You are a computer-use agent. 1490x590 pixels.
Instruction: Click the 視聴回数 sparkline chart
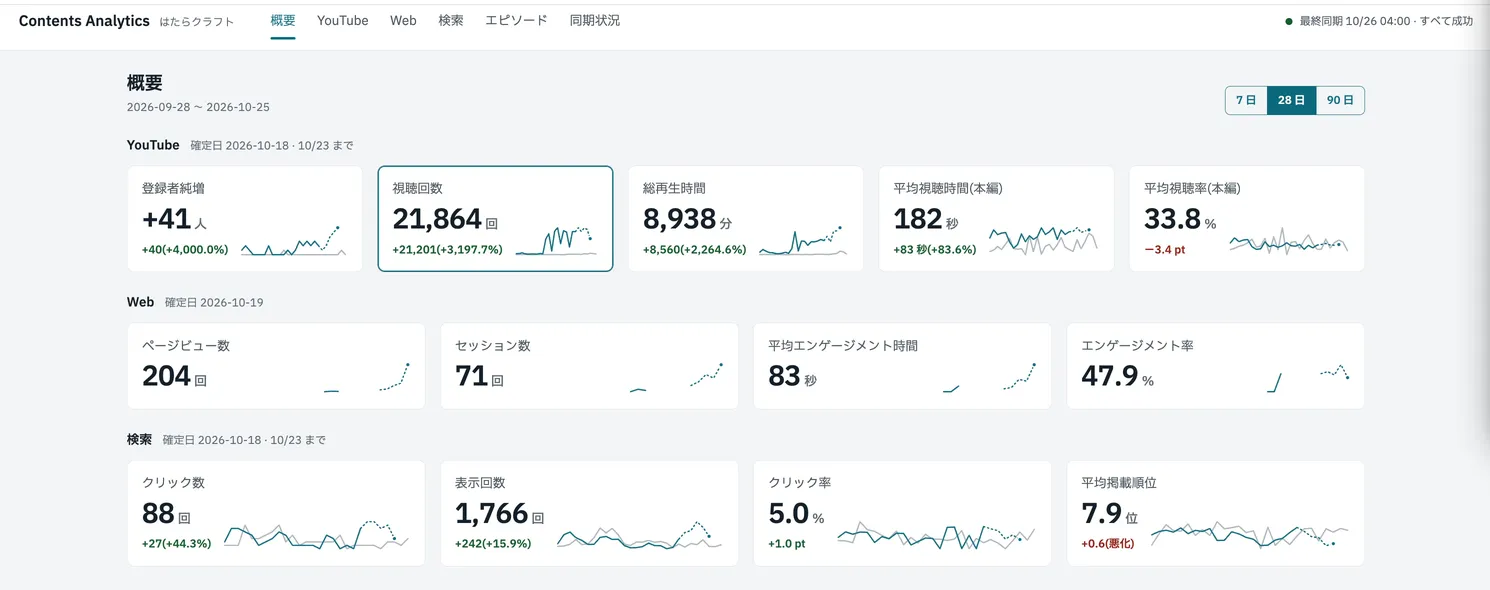tap(556, 239)
